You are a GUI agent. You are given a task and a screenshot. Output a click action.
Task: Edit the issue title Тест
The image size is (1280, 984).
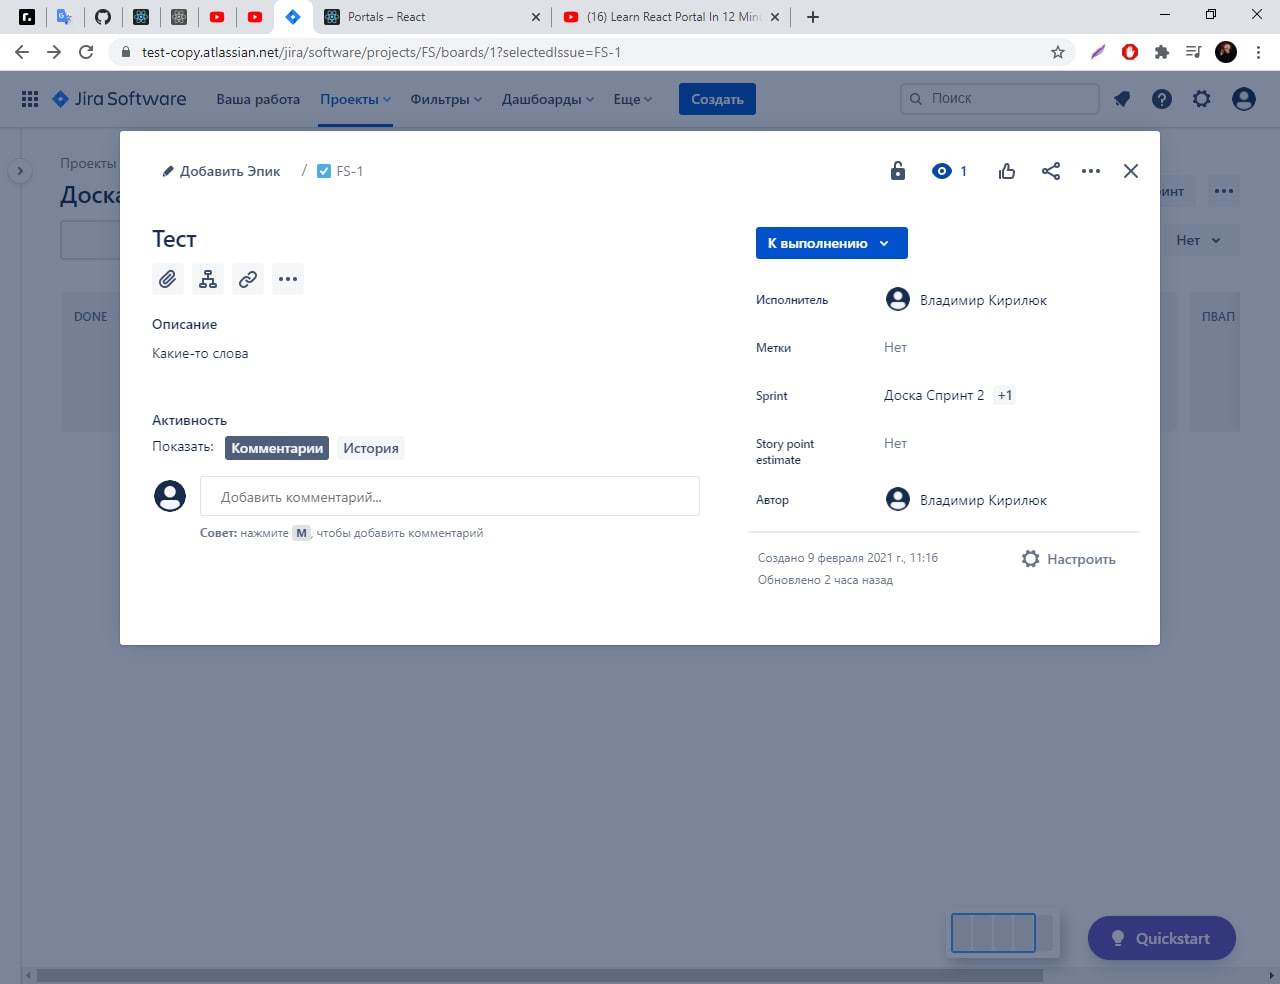click(174, 239)
